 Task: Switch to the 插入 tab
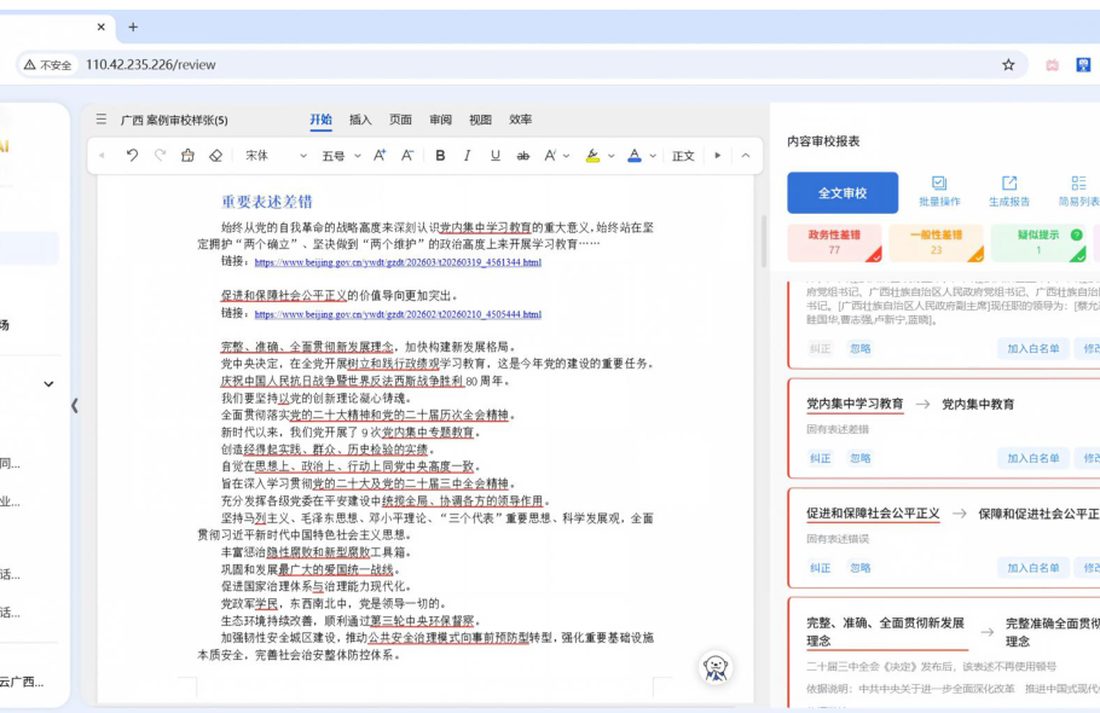coord(361,119)
